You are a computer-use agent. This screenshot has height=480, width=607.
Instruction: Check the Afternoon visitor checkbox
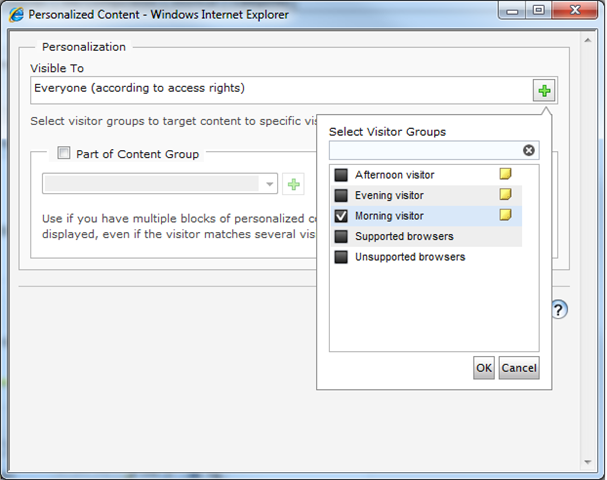tap(341, 175)
